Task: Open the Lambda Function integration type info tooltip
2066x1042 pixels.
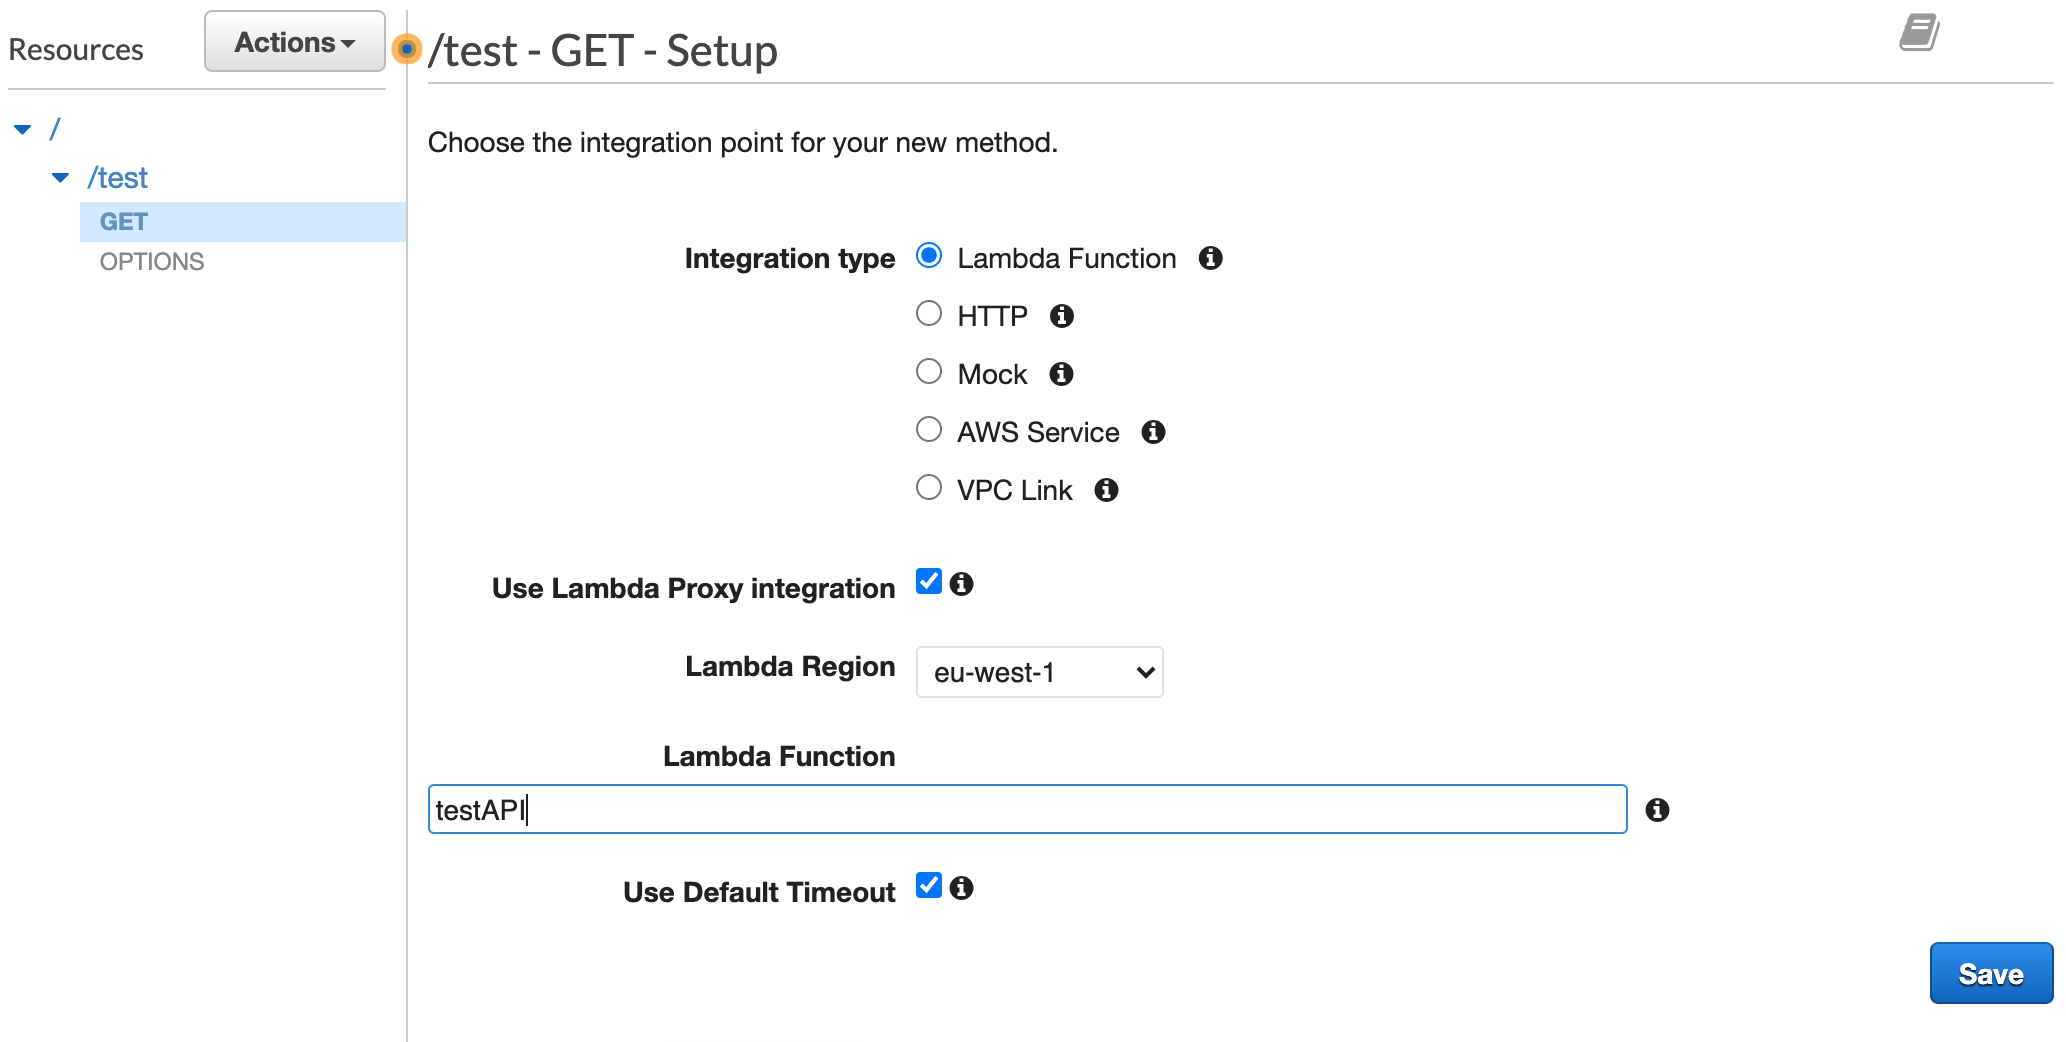Action: [1211, 259]
